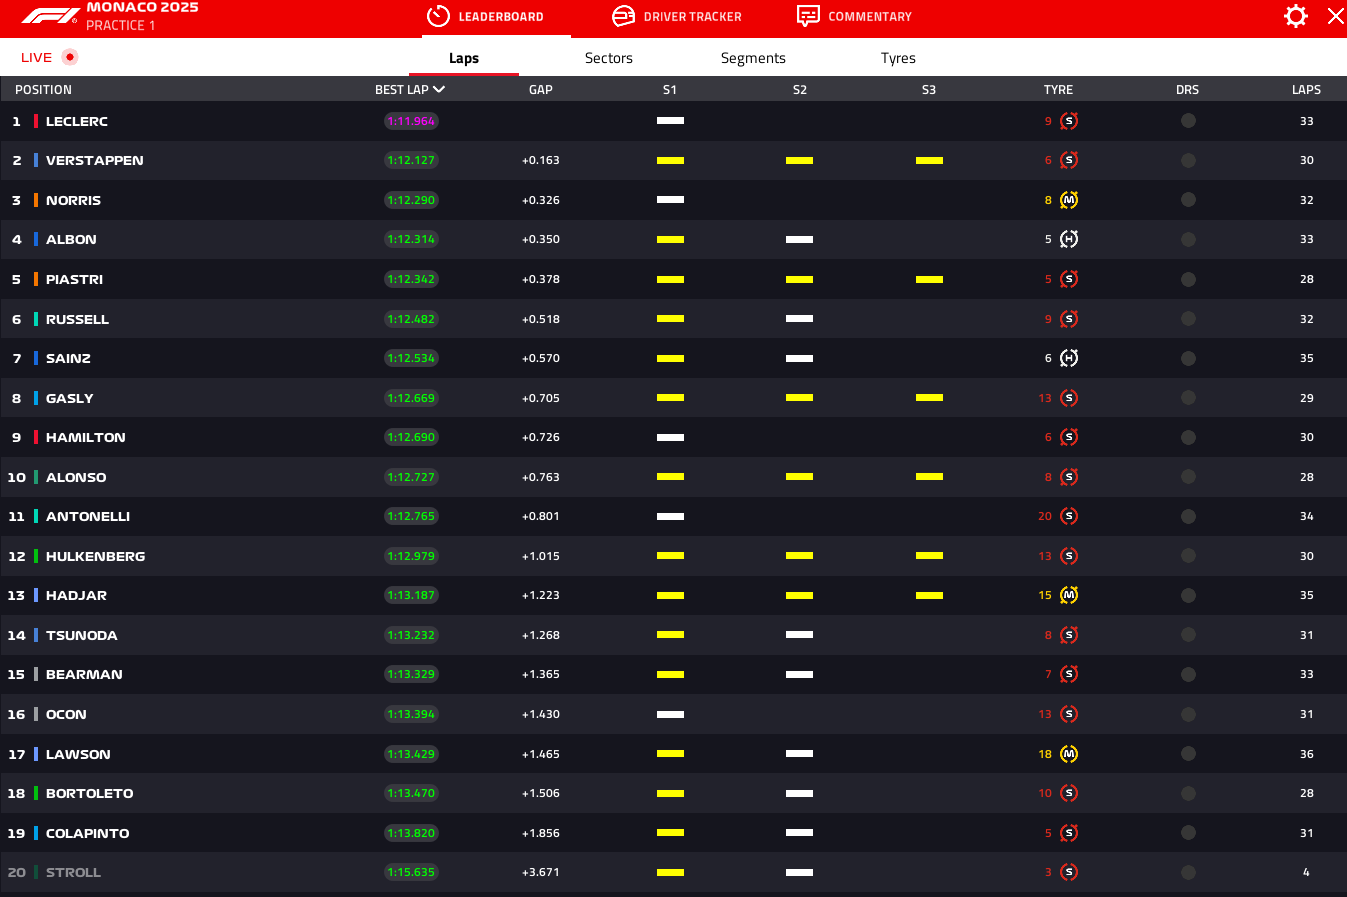Click Verstappen's yellow S3 sector bar
1347x897 pixels.
coord(929,160)
